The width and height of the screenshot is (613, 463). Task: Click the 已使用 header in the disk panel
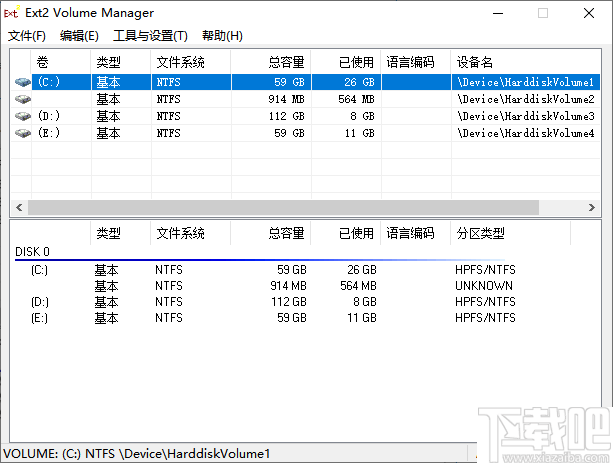346,233
